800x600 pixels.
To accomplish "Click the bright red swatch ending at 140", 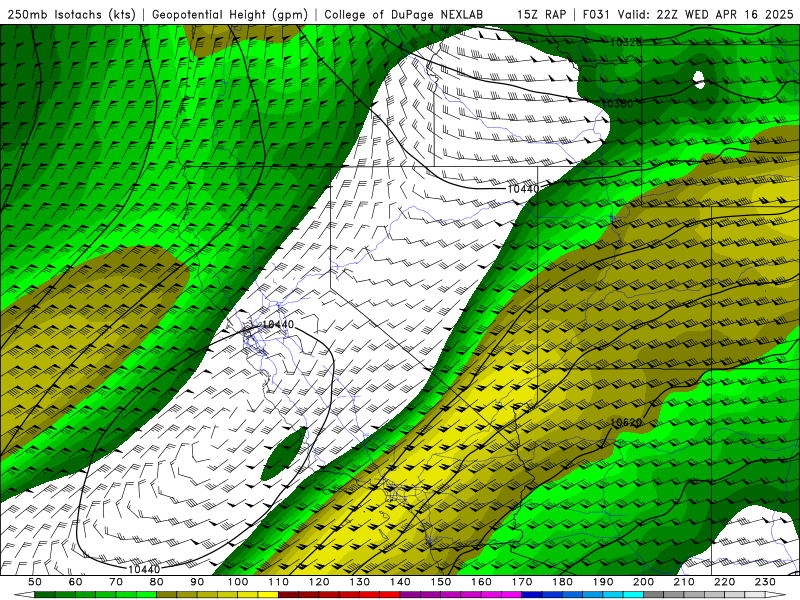I will pyautogui.click(x=390, y=595).
